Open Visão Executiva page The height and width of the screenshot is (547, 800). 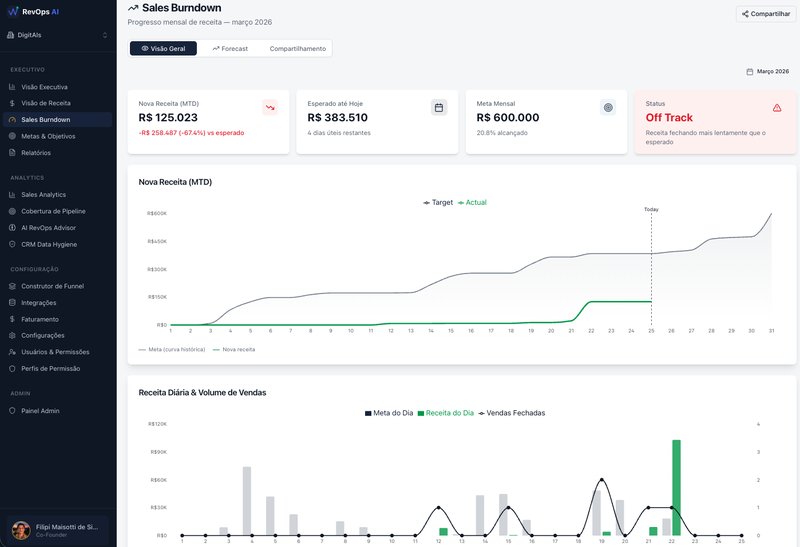click(58, 87)
